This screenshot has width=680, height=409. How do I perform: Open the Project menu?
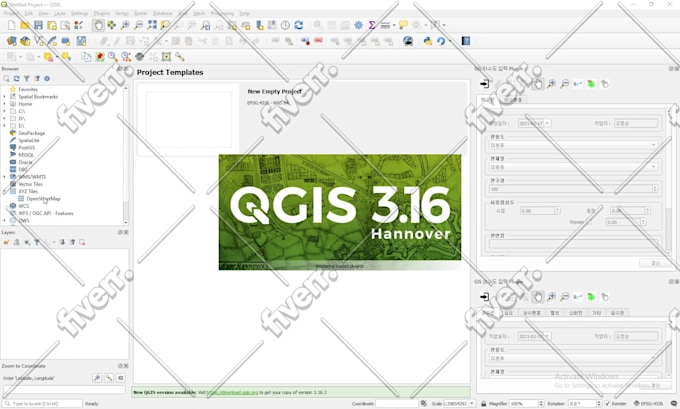(11, 13)
